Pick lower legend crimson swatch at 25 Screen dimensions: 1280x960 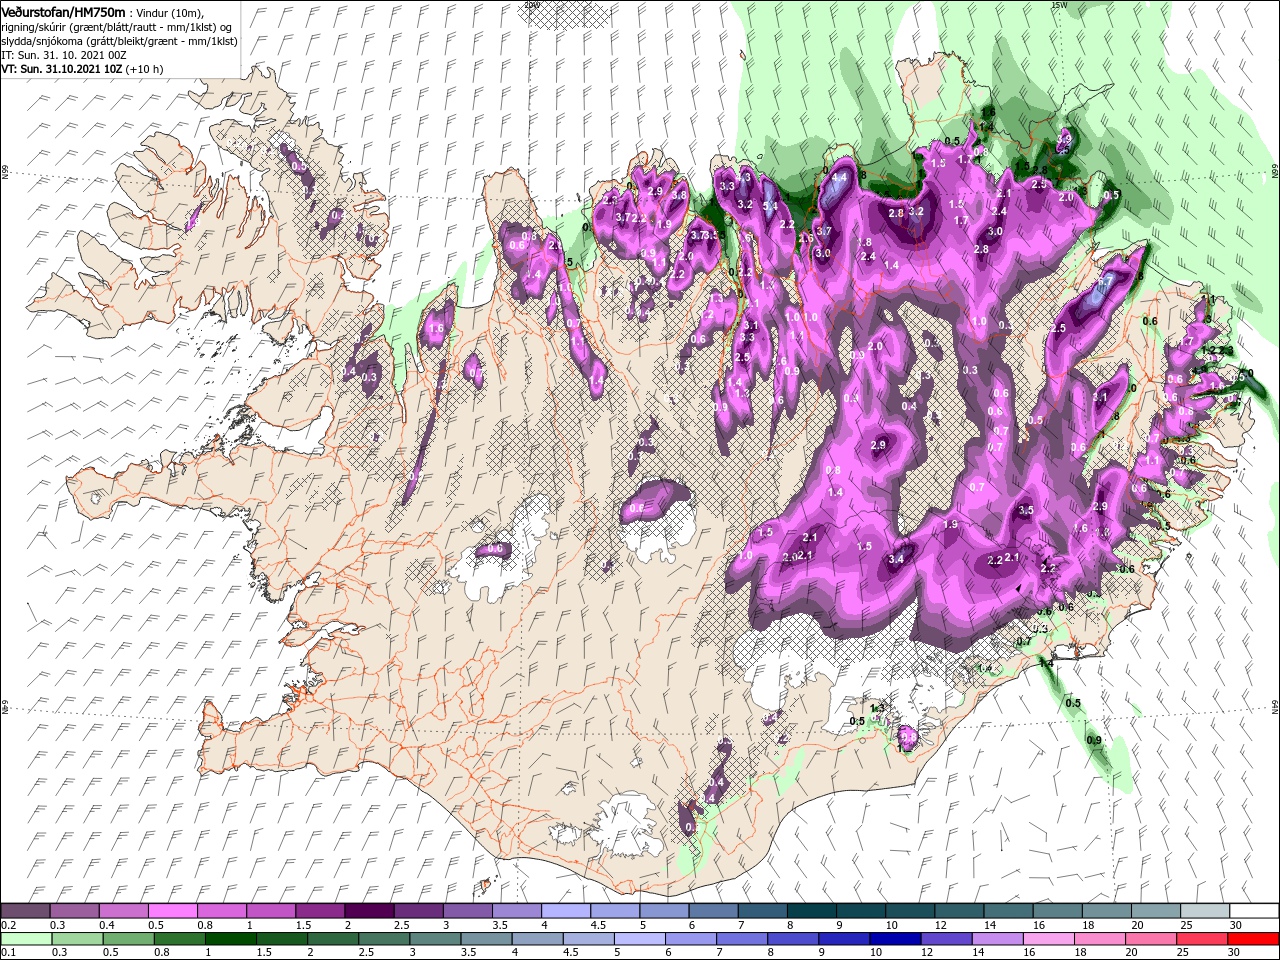1201,939
